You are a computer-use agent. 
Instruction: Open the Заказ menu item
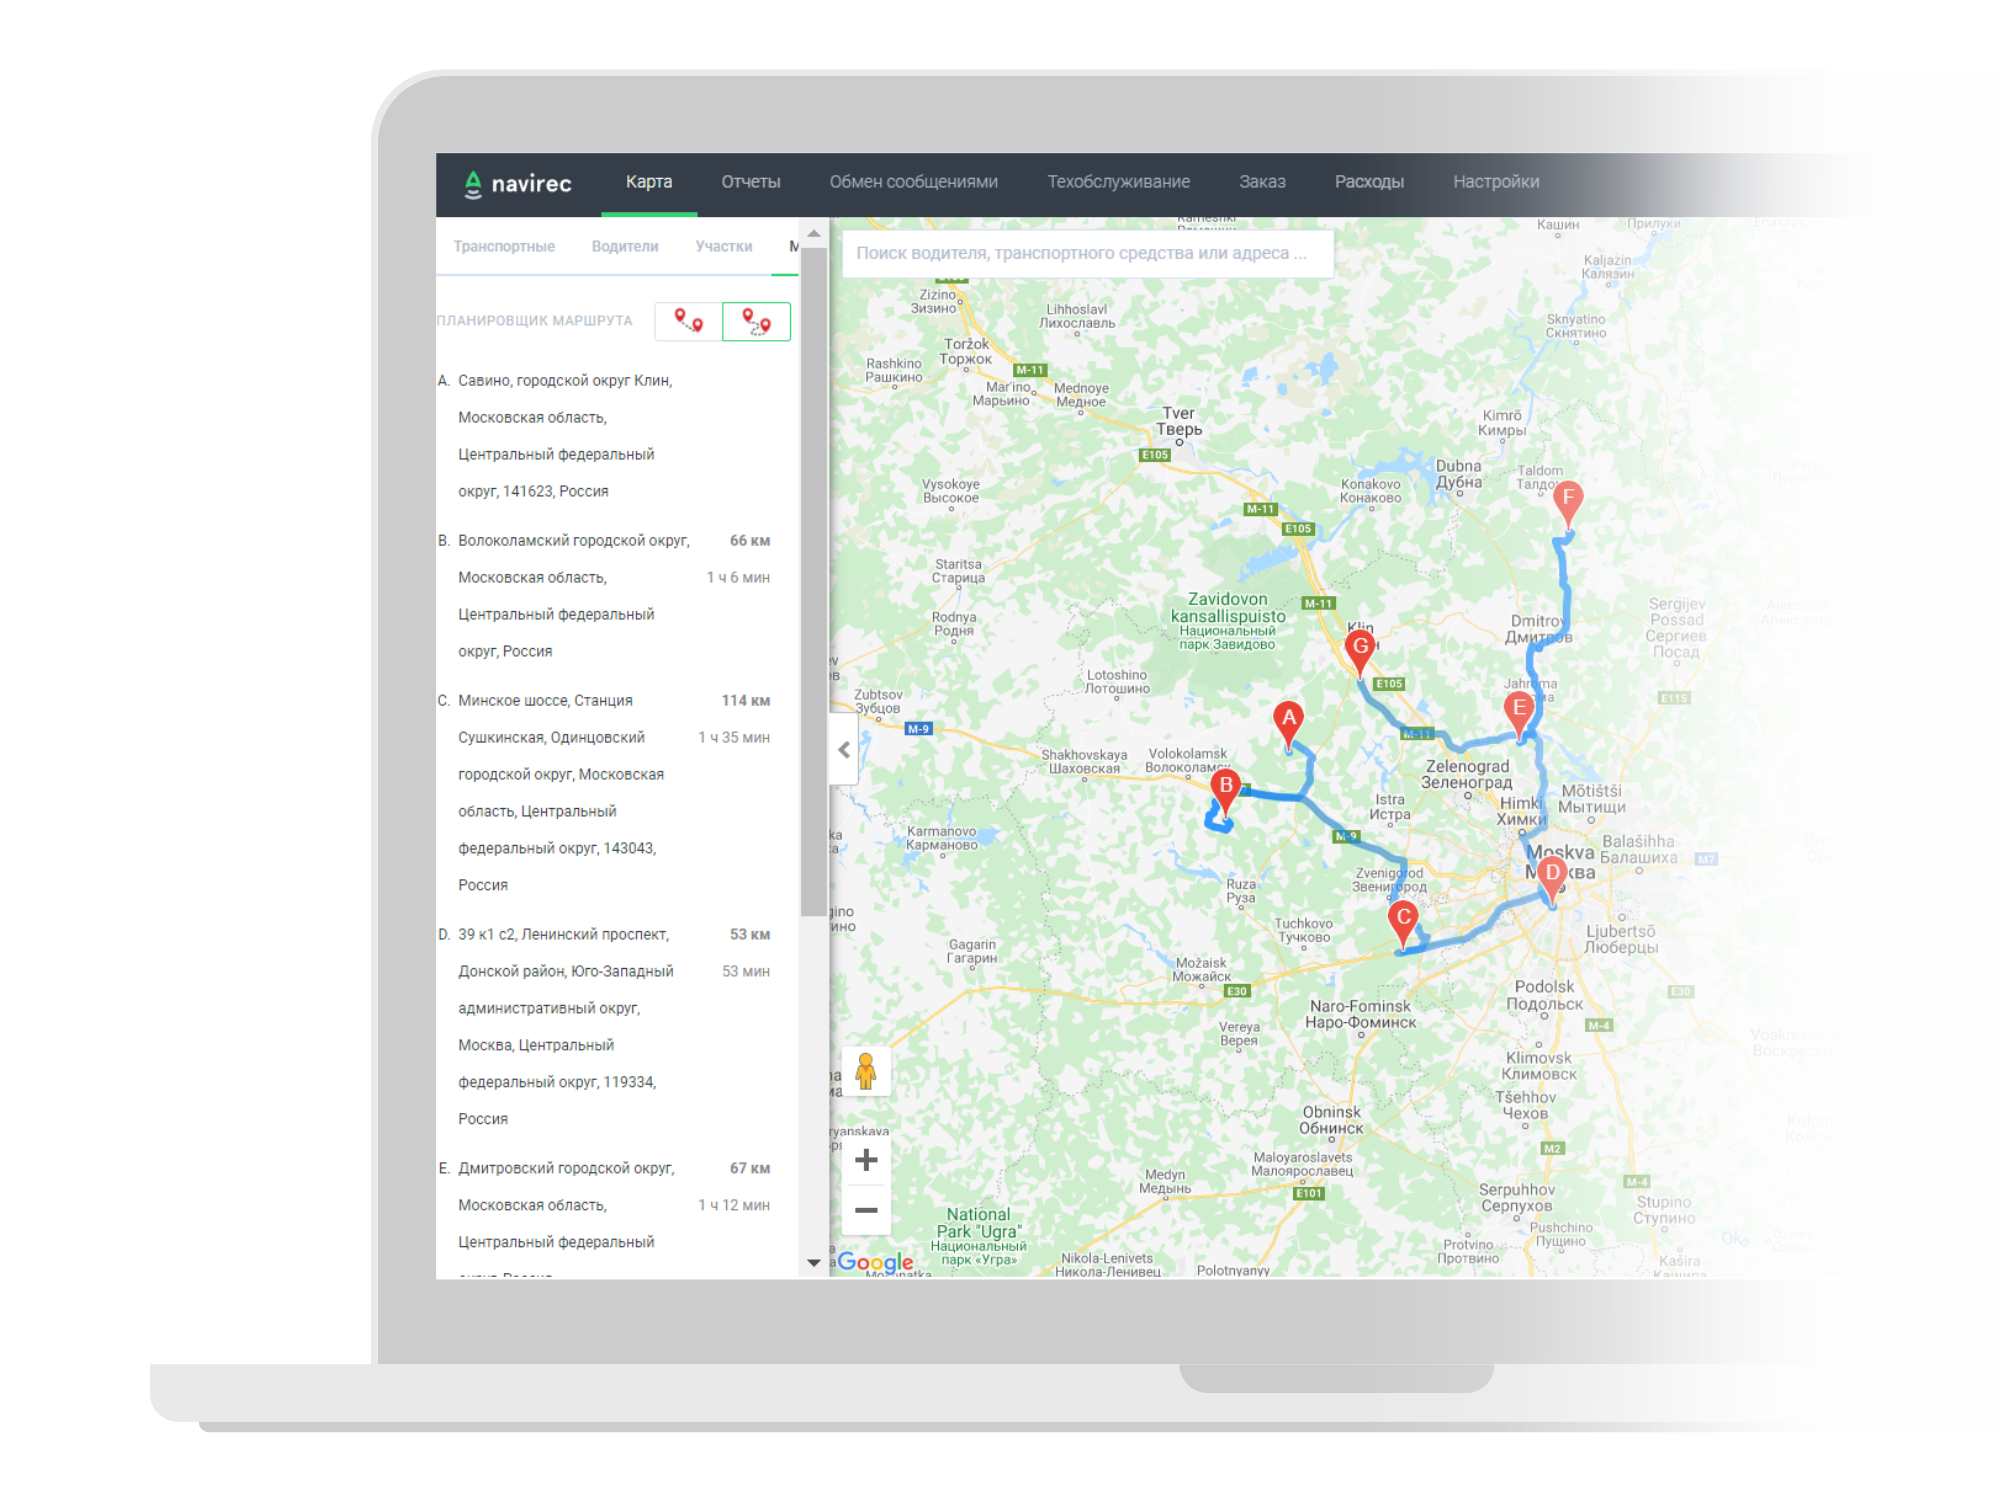point(1262,182)
